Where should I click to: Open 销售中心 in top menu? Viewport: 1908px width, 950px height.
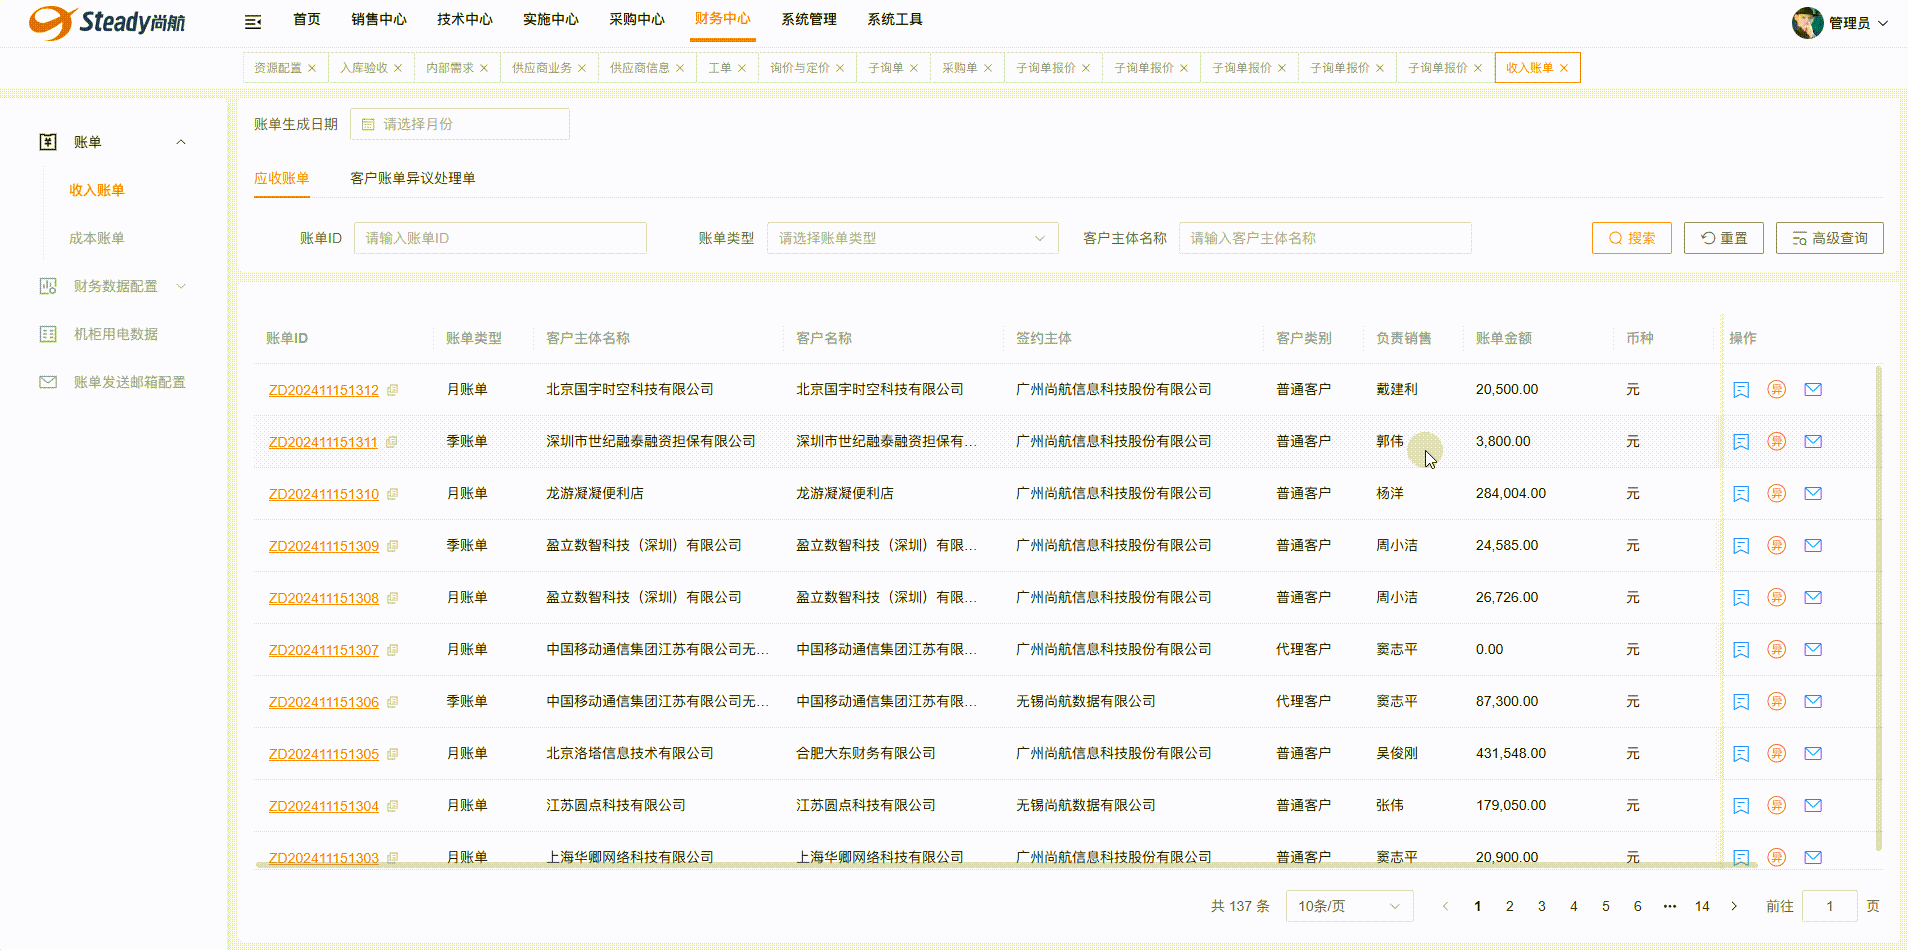(379, 20)
